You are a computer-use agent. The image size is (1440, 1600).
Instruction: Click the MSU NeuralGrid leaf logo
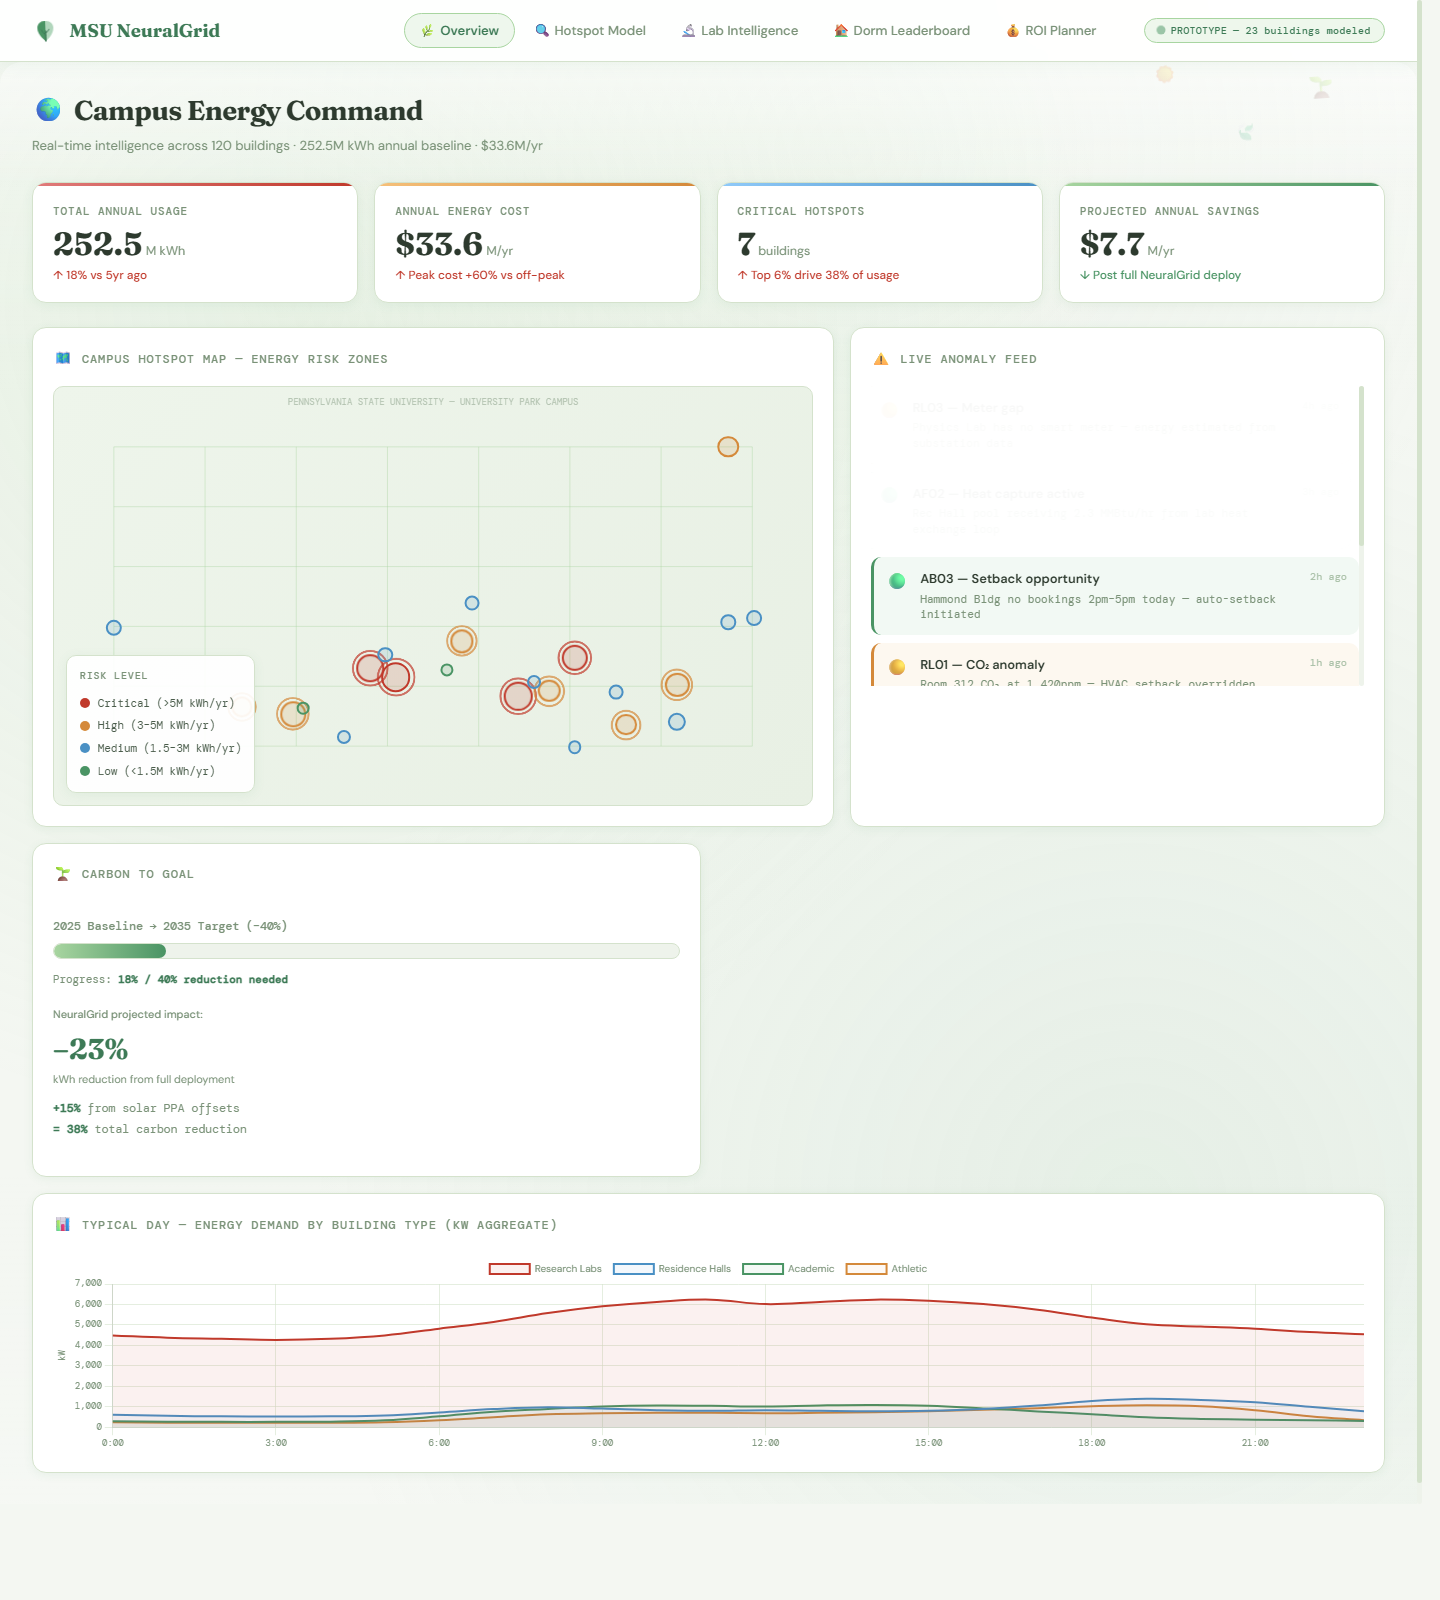(45, 31)
